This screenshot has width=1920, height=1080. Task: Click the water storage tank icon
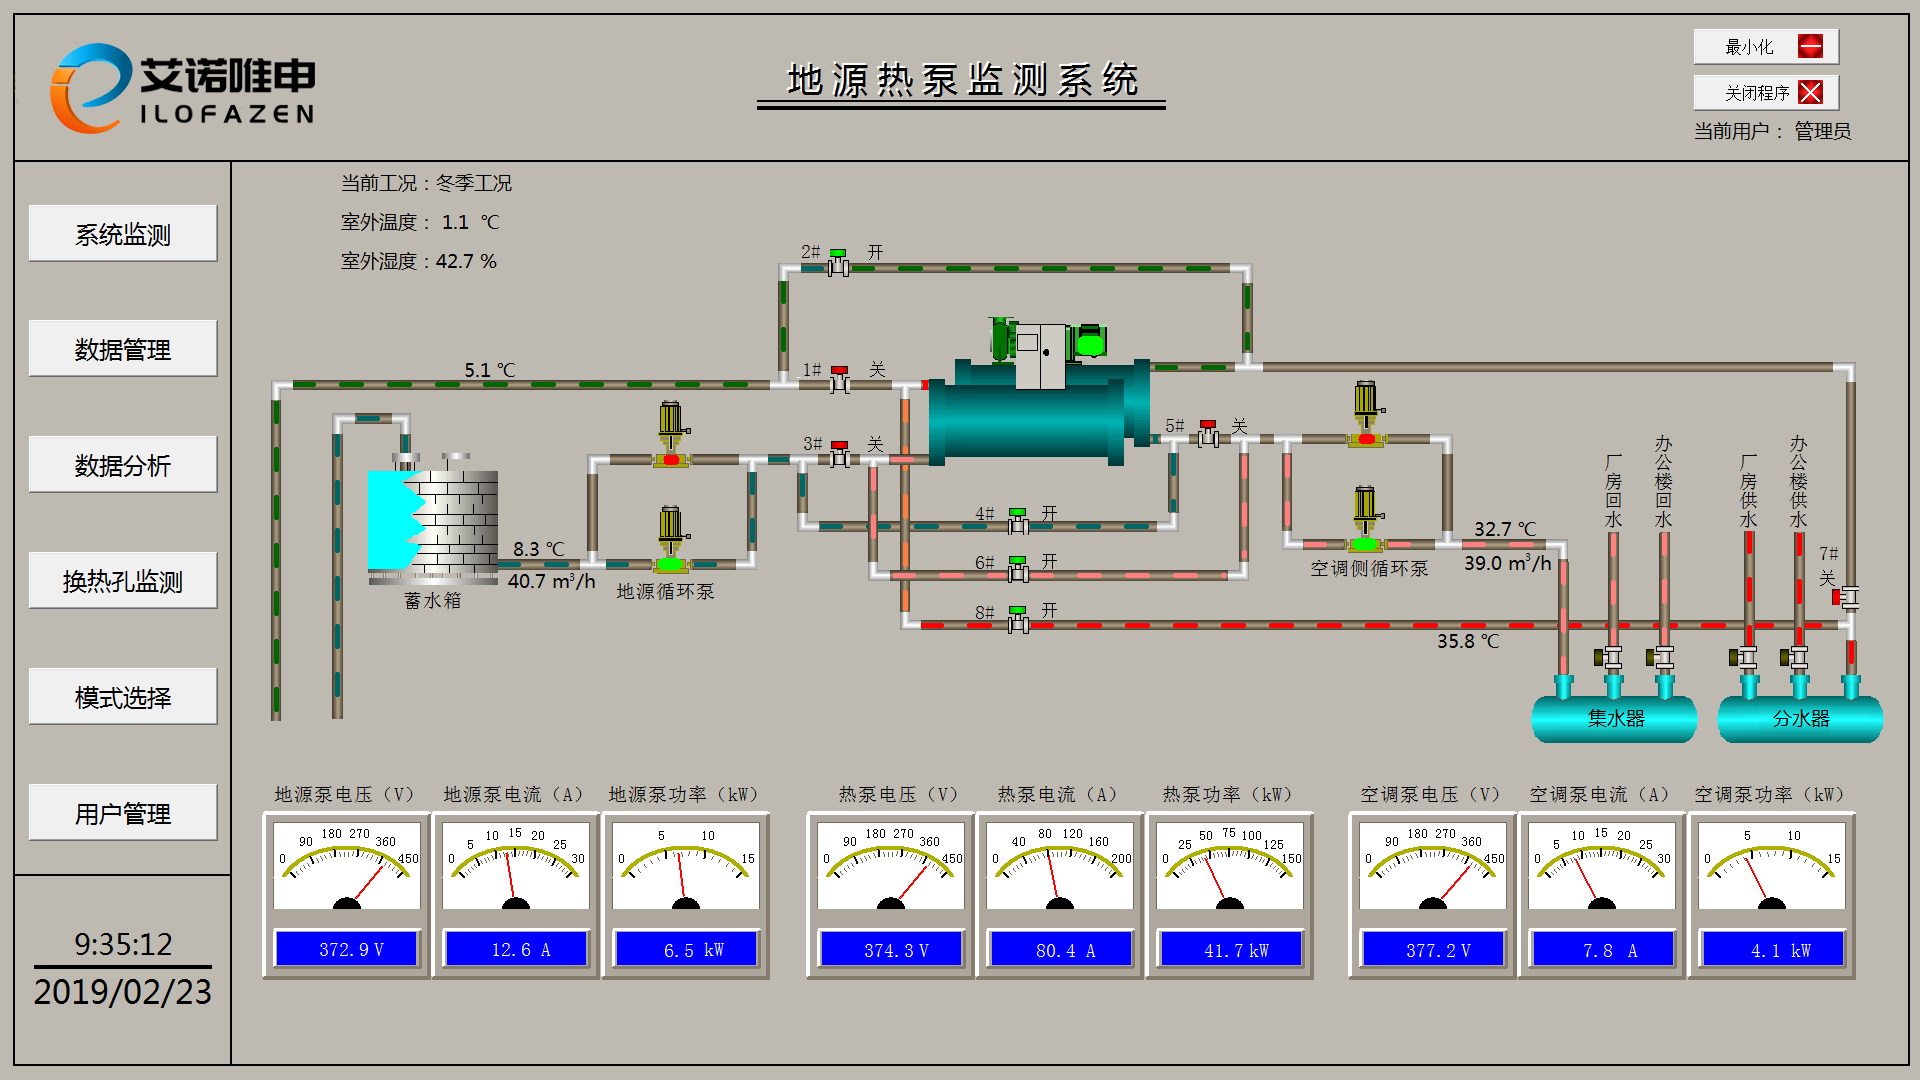(x=435, y=520)
